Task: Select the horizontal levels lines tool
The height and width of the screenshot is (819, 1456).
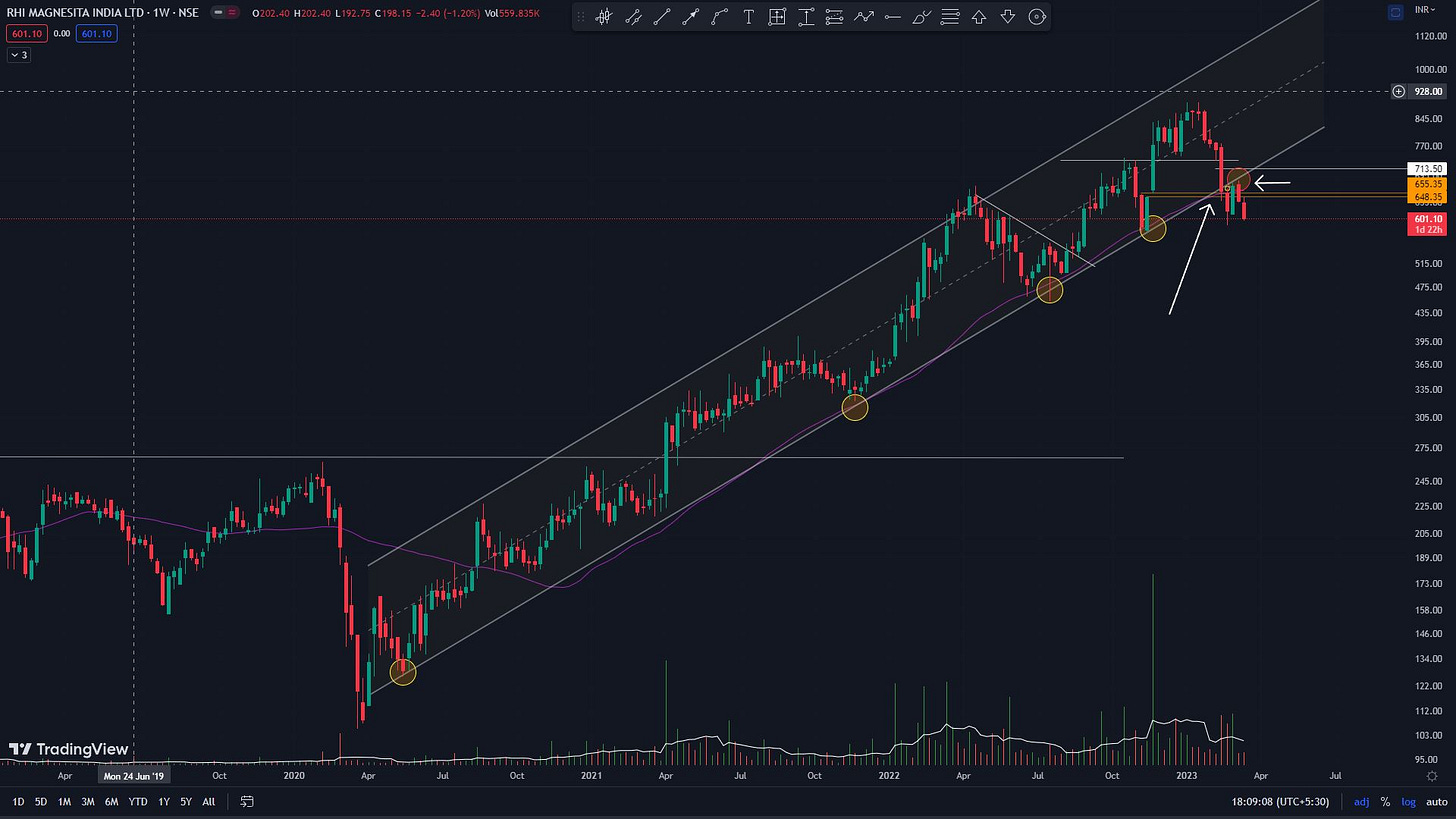Action: pyautogui.click(x=950, y=17)
